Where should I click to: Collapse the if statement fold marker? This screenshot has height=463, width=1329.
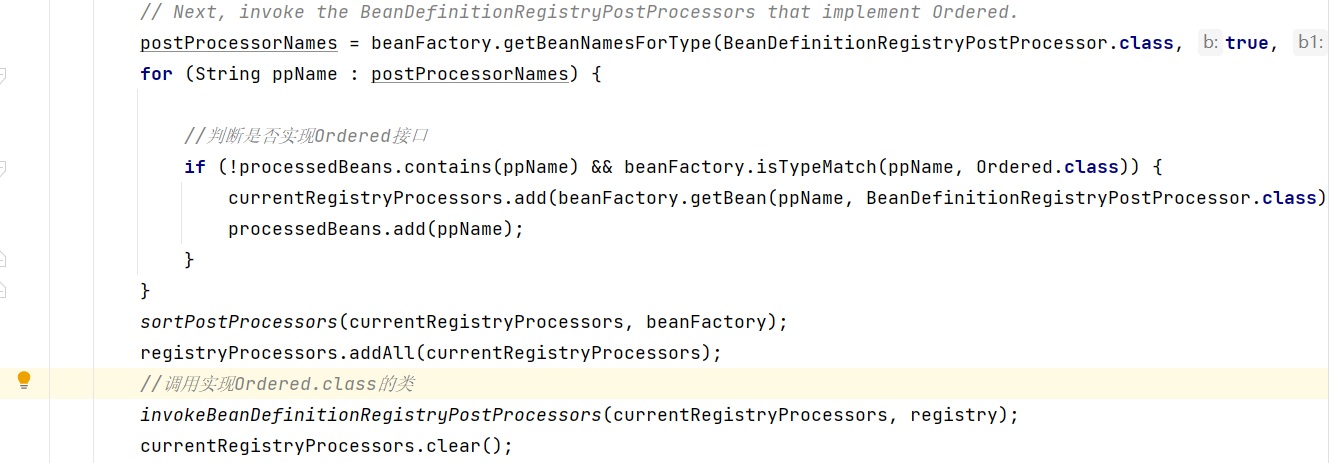click(3, 167)
